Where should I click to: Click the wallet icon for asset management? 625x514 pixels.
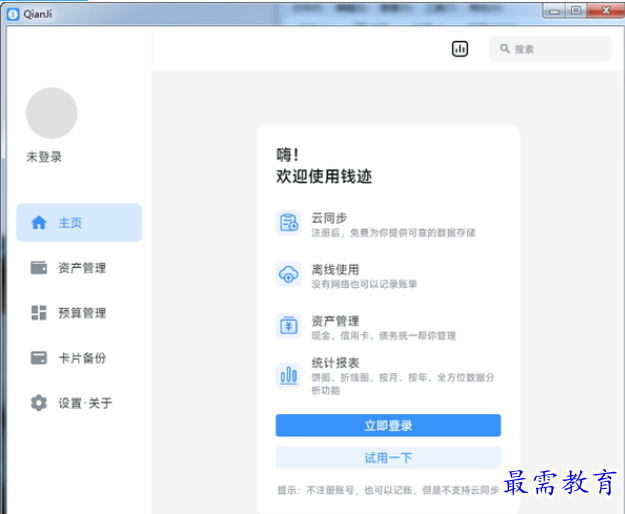(x=39, y=268)
